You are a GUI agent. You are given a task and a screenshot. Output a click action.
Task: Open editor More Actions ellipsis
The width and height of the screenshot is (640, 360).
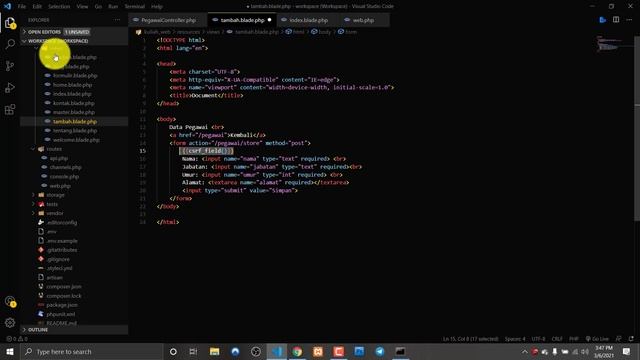pos(629,20)
